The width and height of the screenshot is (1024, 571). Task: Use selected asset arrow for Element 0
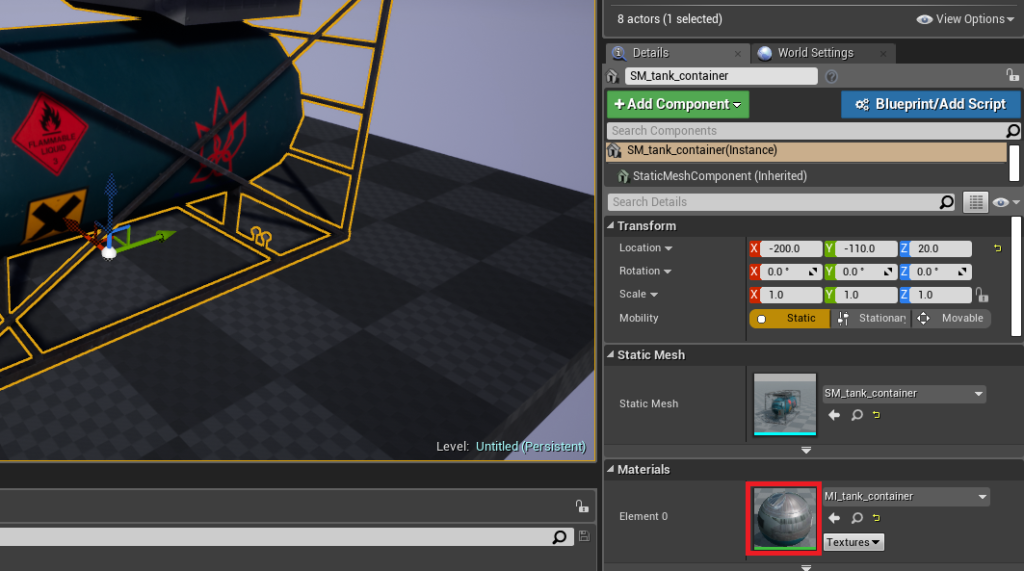(x=834, y=519)
